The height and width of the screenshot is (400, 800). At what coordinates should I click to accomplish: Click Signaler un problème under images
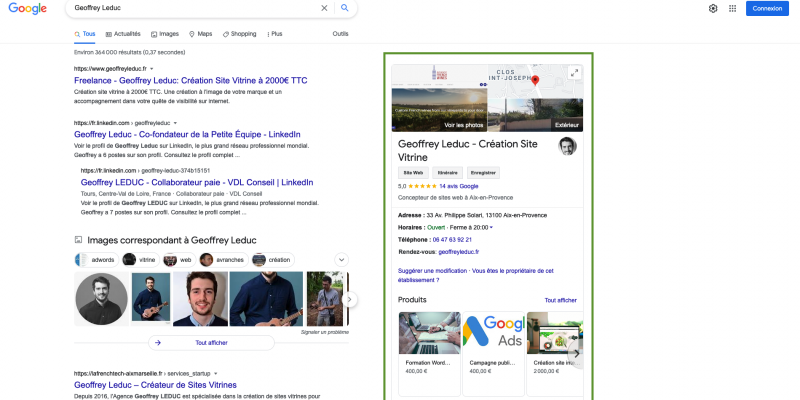point(324,332)
